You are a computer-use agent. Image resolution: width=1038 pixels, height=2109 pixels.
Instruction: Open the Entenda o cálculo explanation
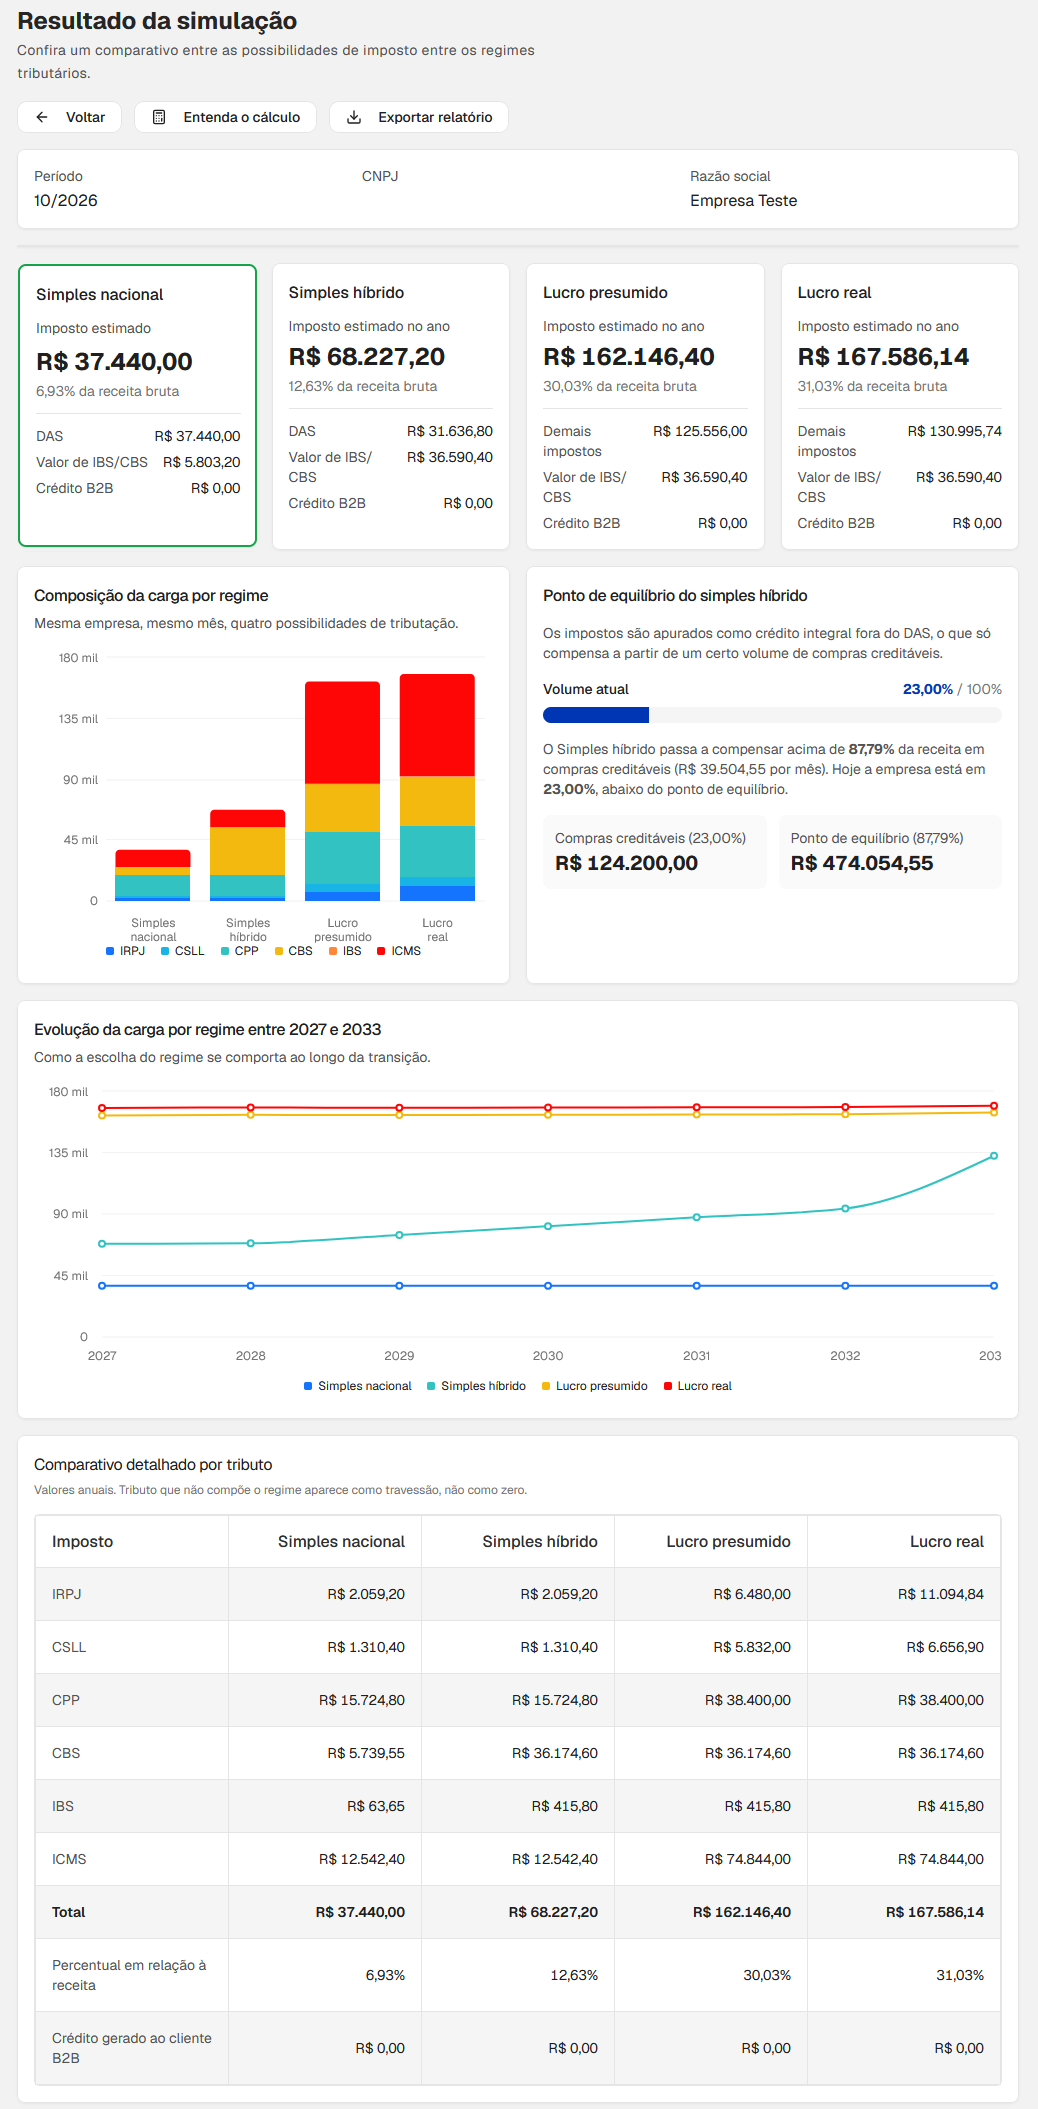coord(225,117)
